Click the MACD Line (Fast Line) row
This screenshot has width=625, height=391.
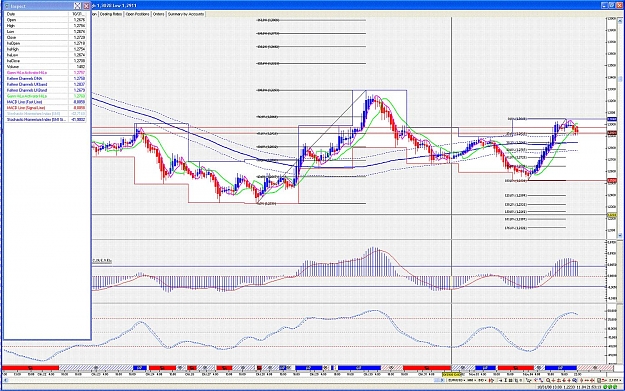(46, 102)
